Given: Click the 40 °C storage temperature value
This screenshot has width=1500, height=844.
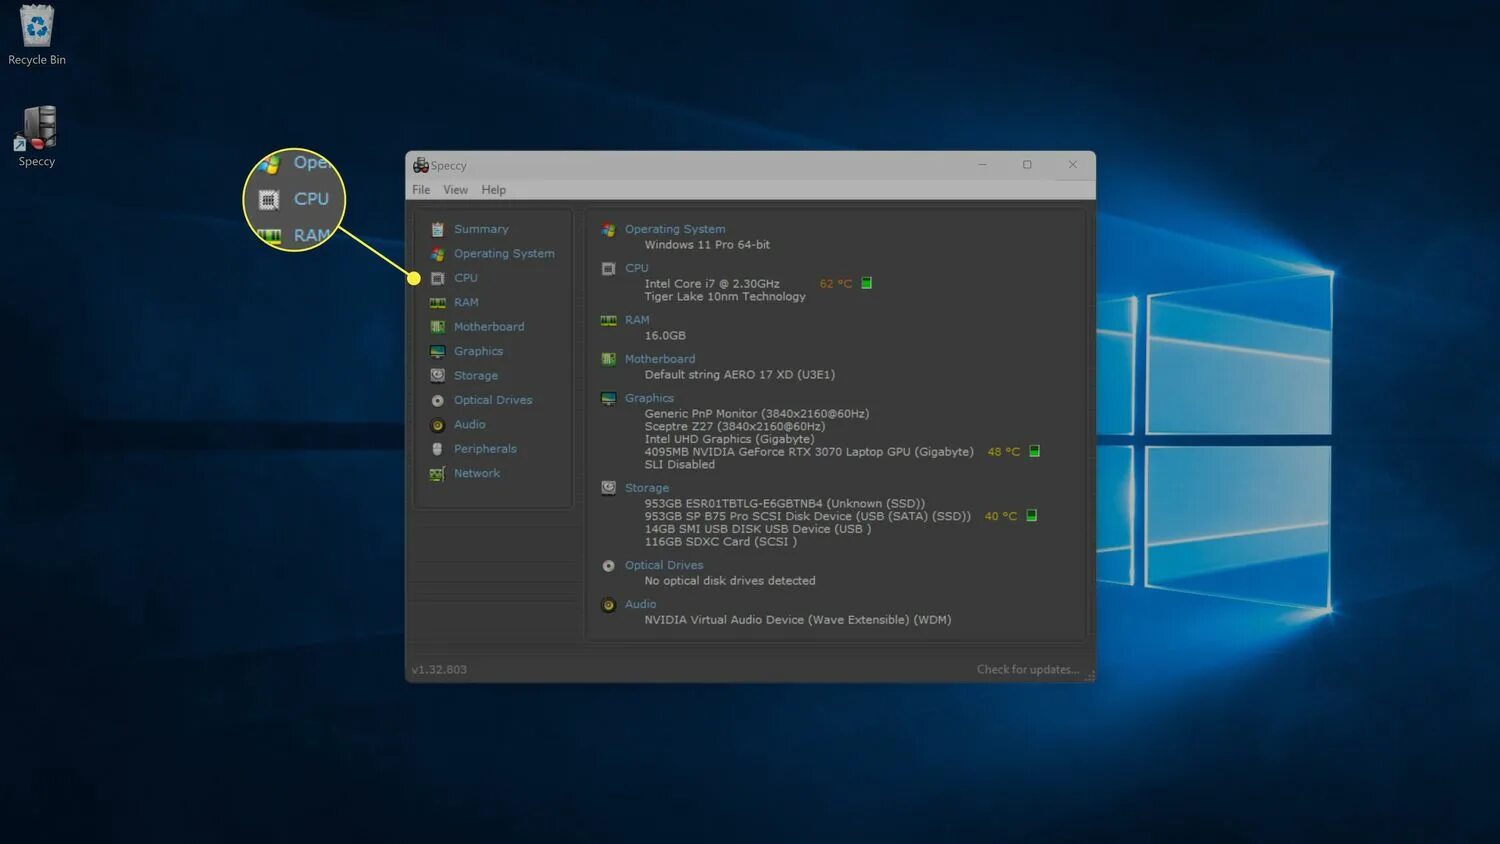Looking at the screenshot, I should (1001, 517).
